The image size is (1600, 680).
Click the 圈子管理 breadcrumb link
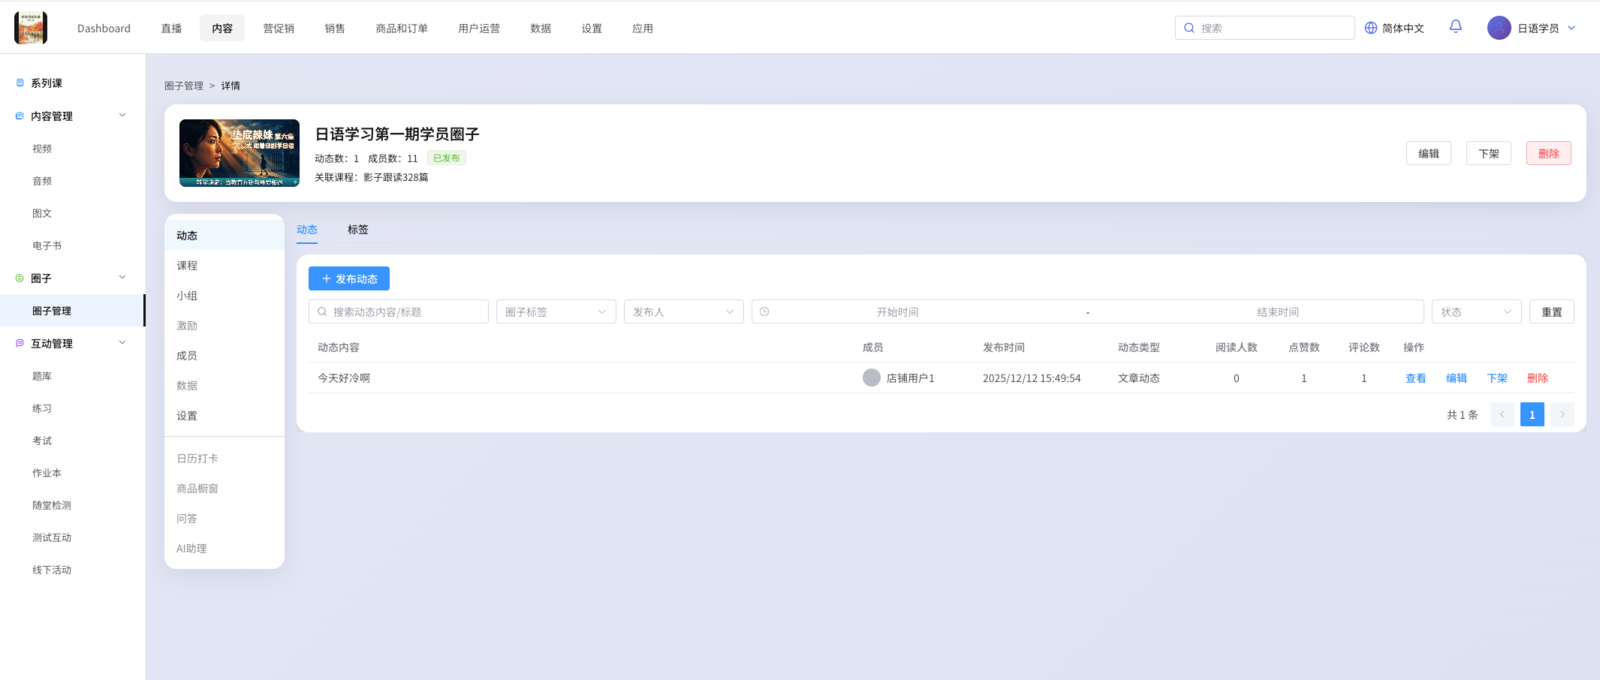[x=184, y=86]
